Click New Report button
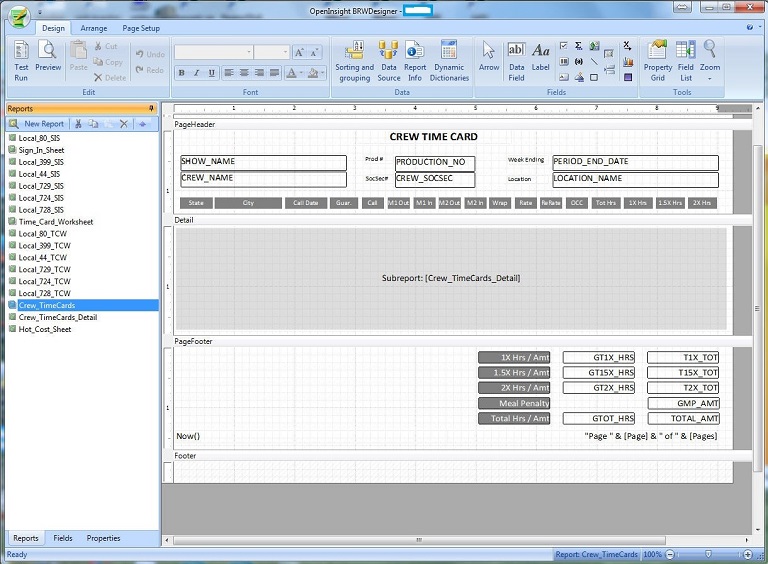The width and height of the screenshot is (768, 564). 38,124
